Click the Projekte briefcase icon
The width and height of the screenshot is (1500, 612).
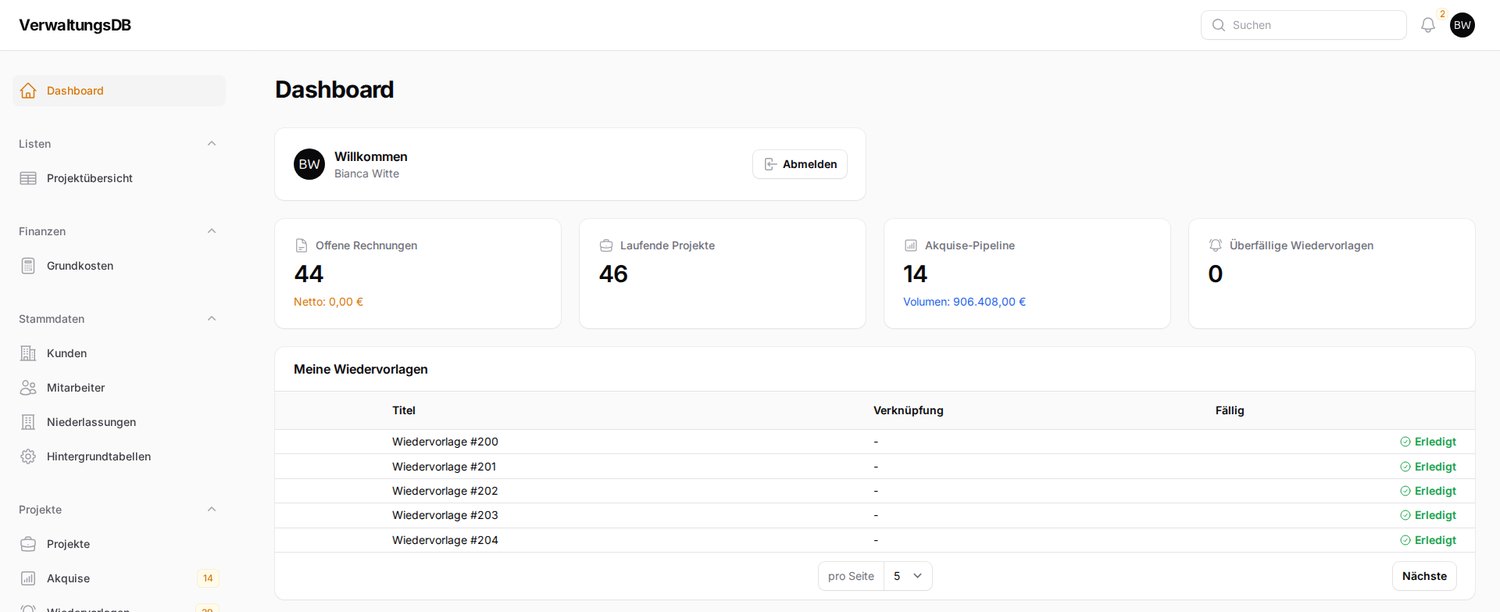click(x=28, y=544)
